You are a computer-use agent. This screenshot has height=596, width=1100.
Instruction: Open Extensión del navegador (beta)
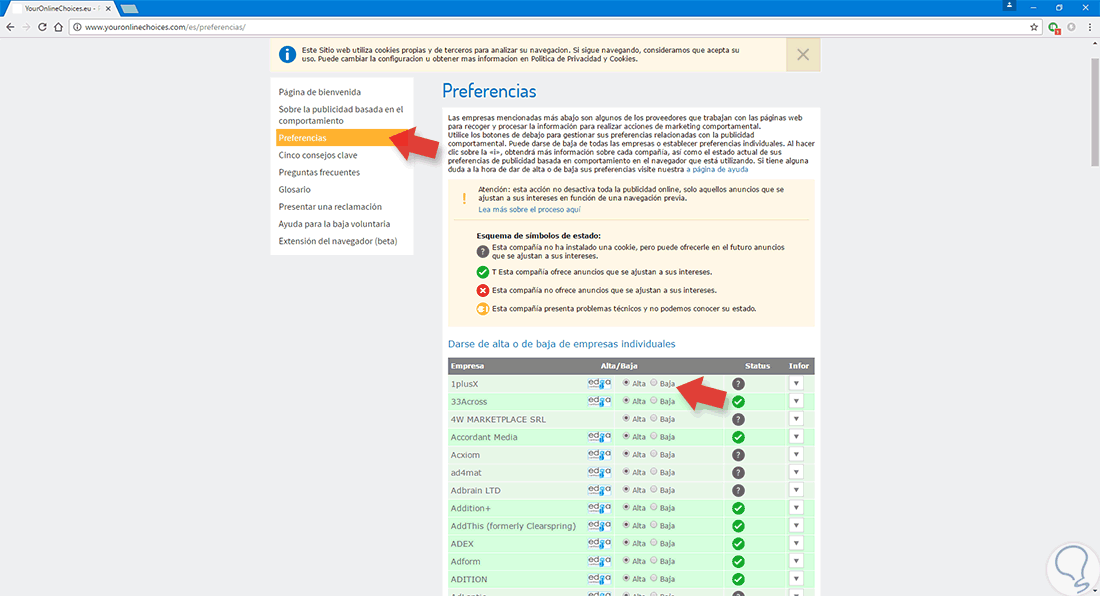(x=337, y=241)
